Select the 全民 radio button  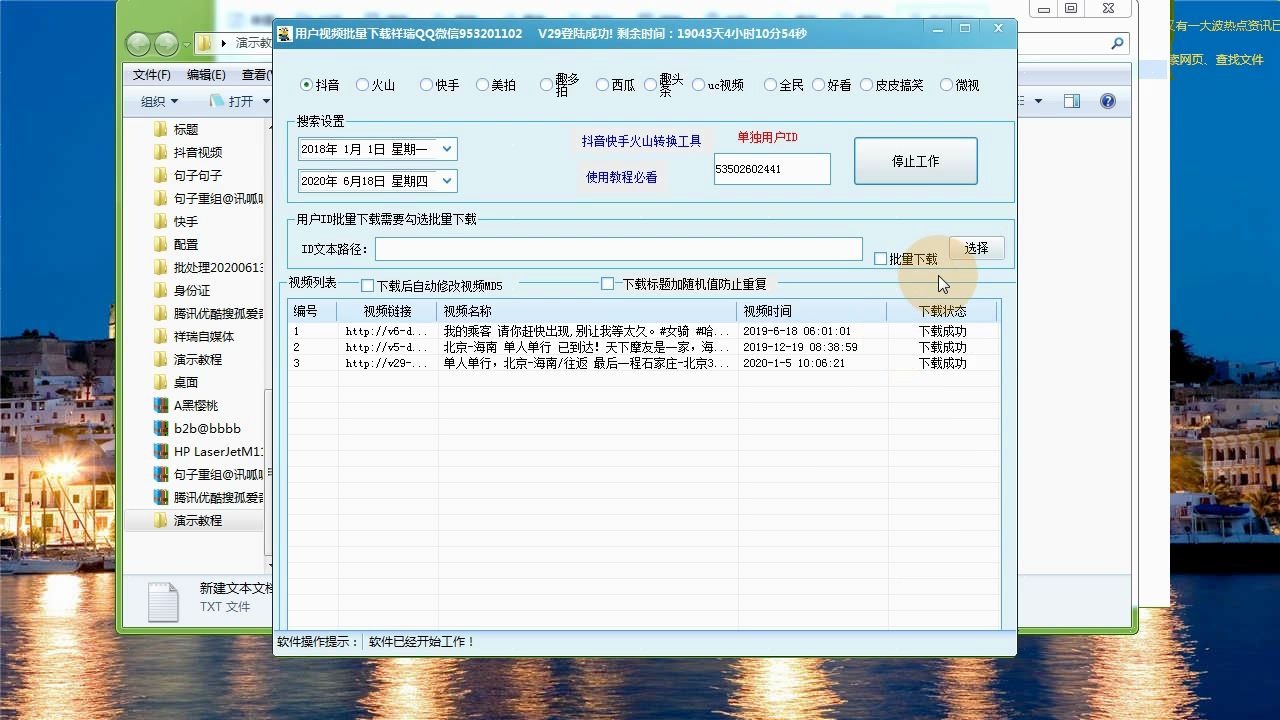tap(770, 85)
